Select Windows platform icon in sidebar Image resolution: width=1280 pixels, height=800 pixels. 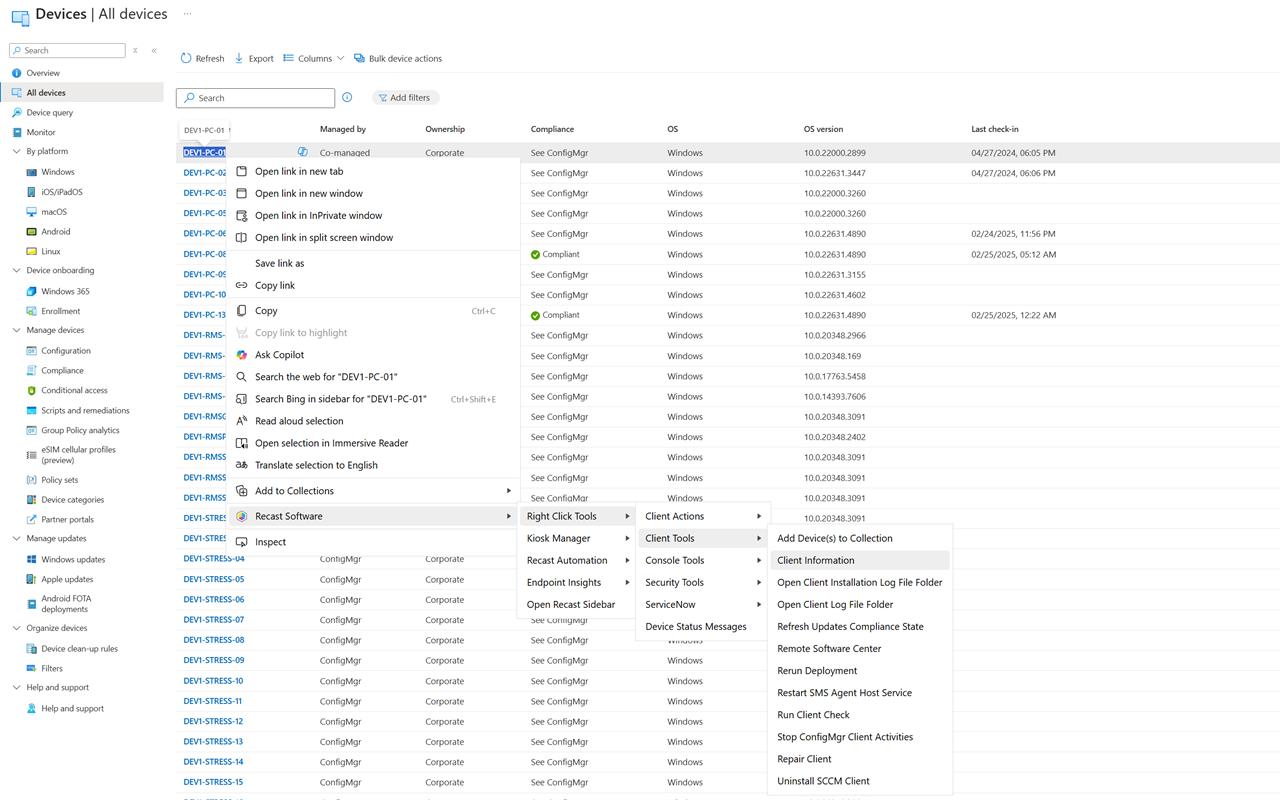[31, 172]
